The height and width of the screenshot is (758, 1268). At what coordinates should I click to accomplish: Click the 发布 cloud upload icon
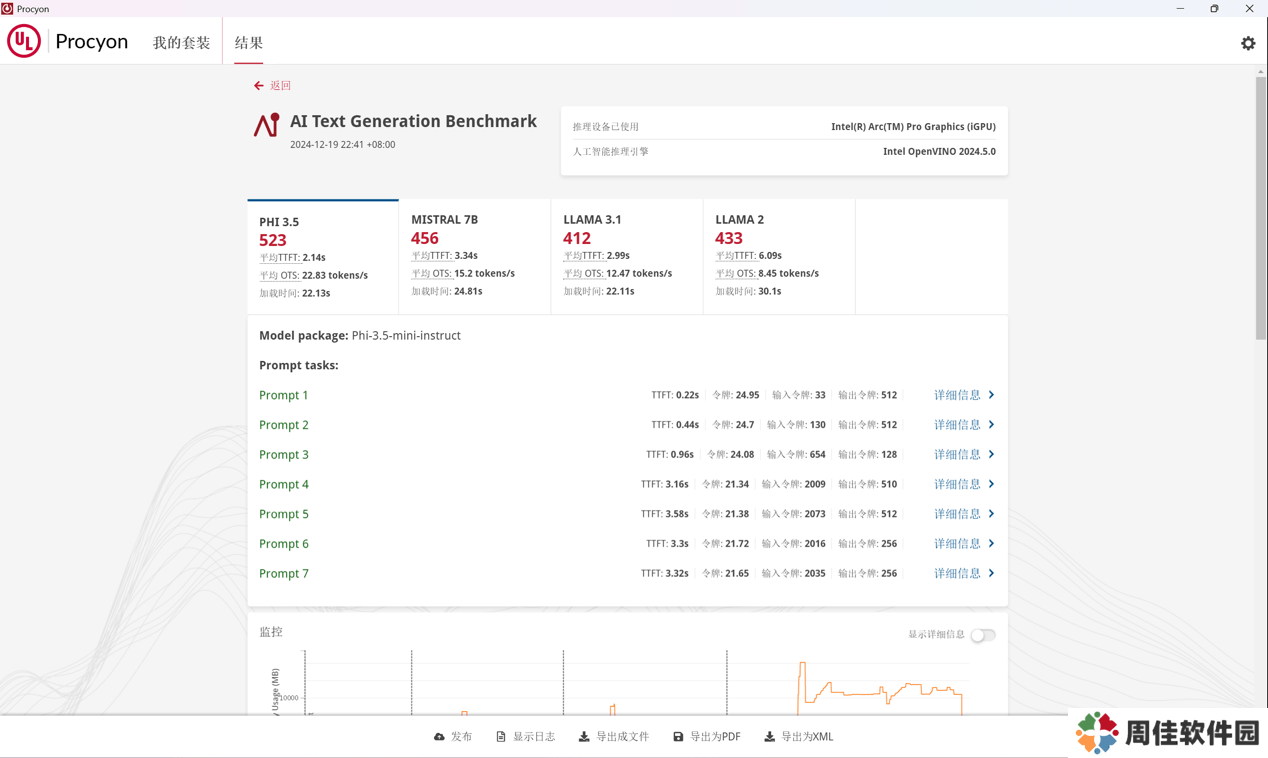pyautogui.click(x=439, y=737)
